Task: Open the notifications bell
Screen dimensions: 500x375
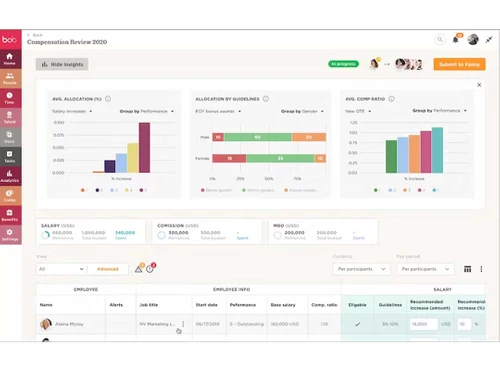Action: [x=456, y=40]
